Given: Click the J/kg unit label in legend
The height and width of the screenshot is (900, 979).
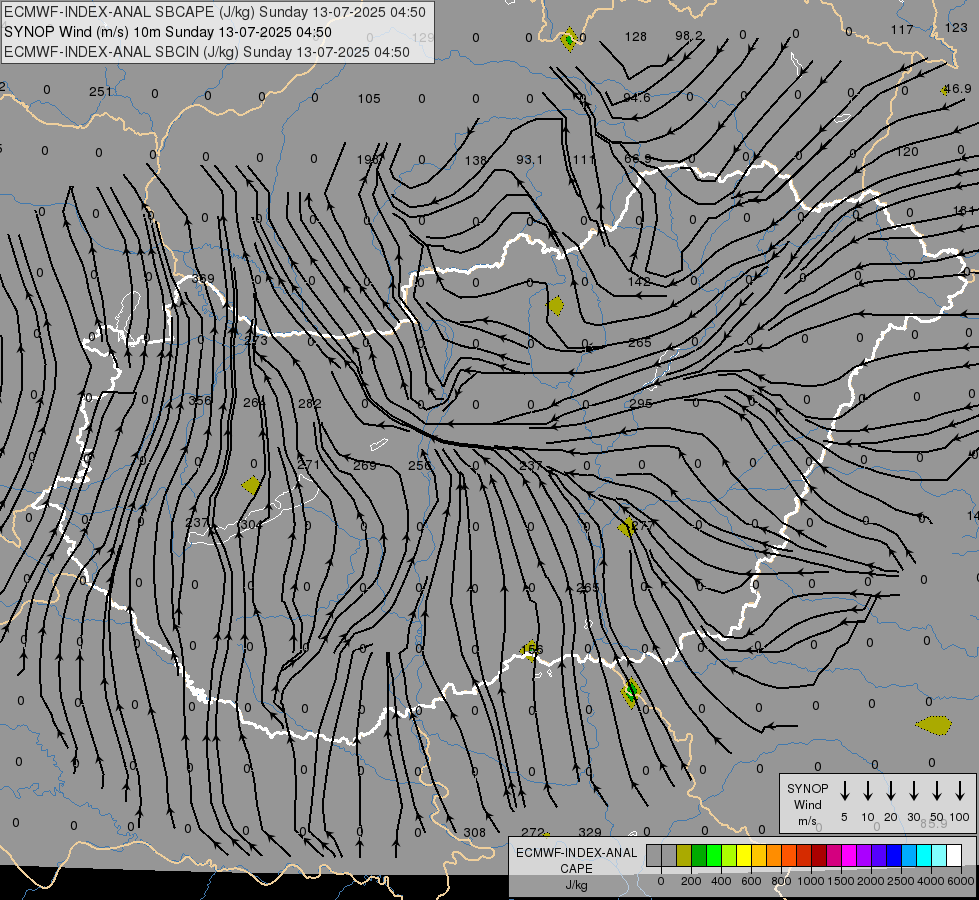Looking at the screenshot, I should [576, 886].
